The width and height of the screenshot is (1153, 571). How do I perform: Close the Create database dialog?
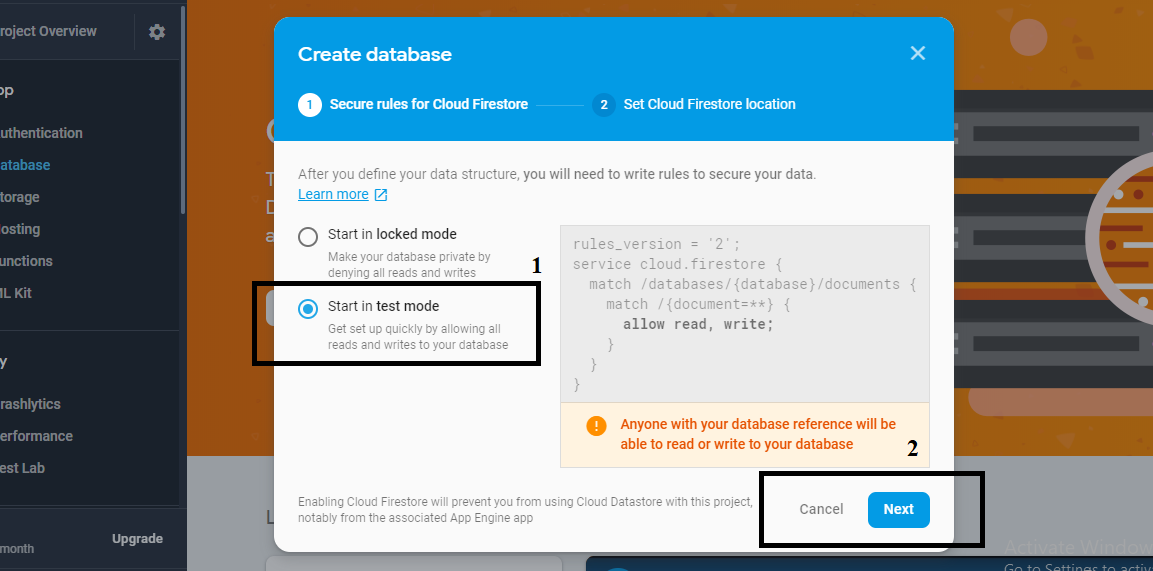pos(917,53)
